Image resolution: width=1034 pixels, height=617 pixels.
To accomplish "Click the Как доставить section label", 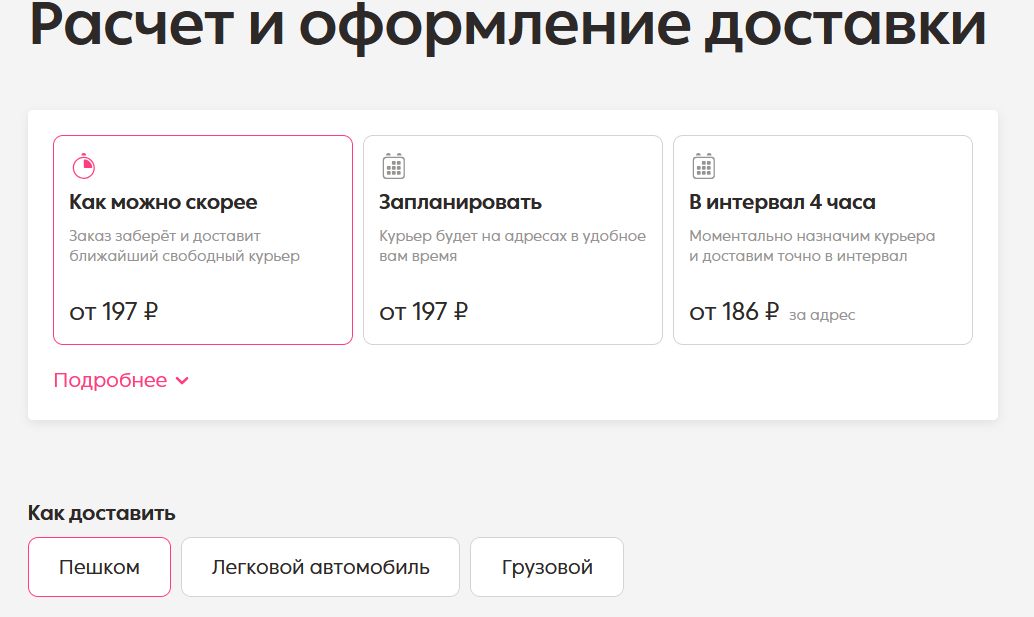I will (x=102, y=513).
